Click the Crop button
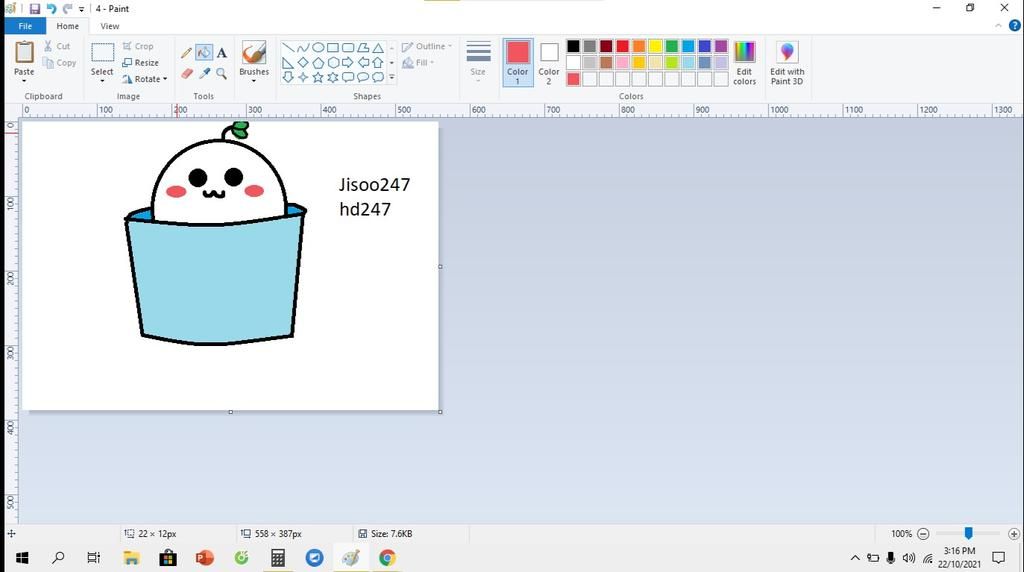The image size is (1024, 572). point(138,46)
